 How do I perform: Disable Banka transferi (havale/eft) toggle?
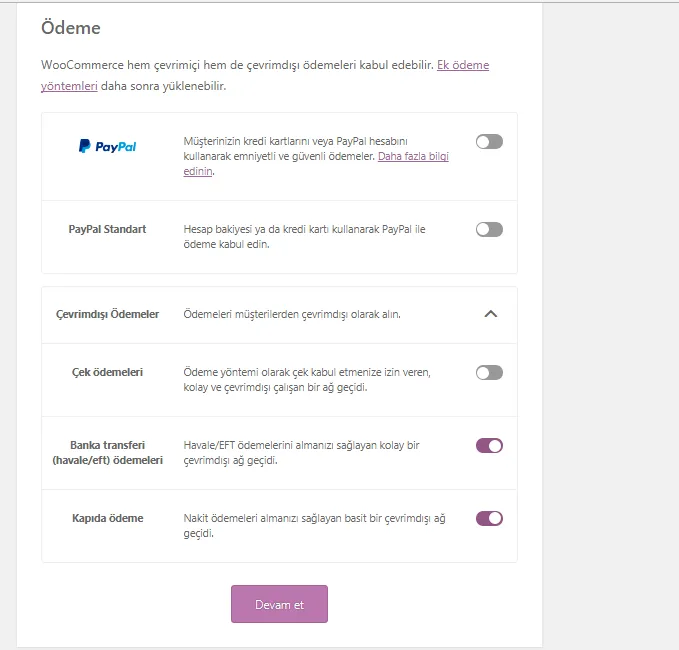click(489, 446)
